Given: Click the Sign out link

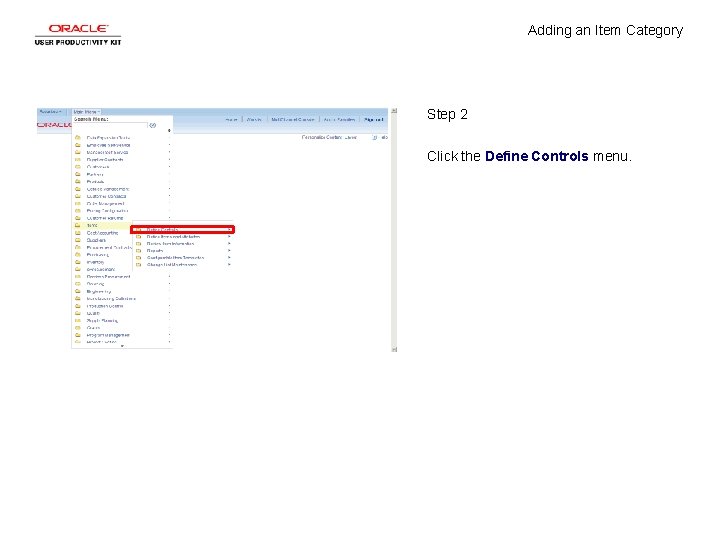Looking at the screenshot, I should (x=373, y=120).
